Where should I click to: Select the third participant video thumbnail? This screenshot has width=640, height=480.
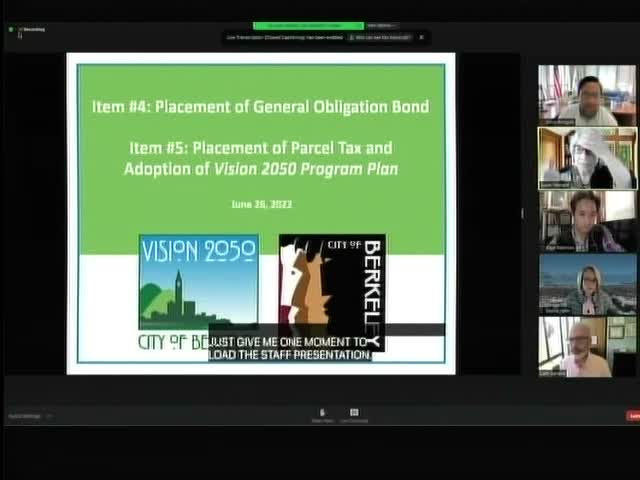coord(587,221)
